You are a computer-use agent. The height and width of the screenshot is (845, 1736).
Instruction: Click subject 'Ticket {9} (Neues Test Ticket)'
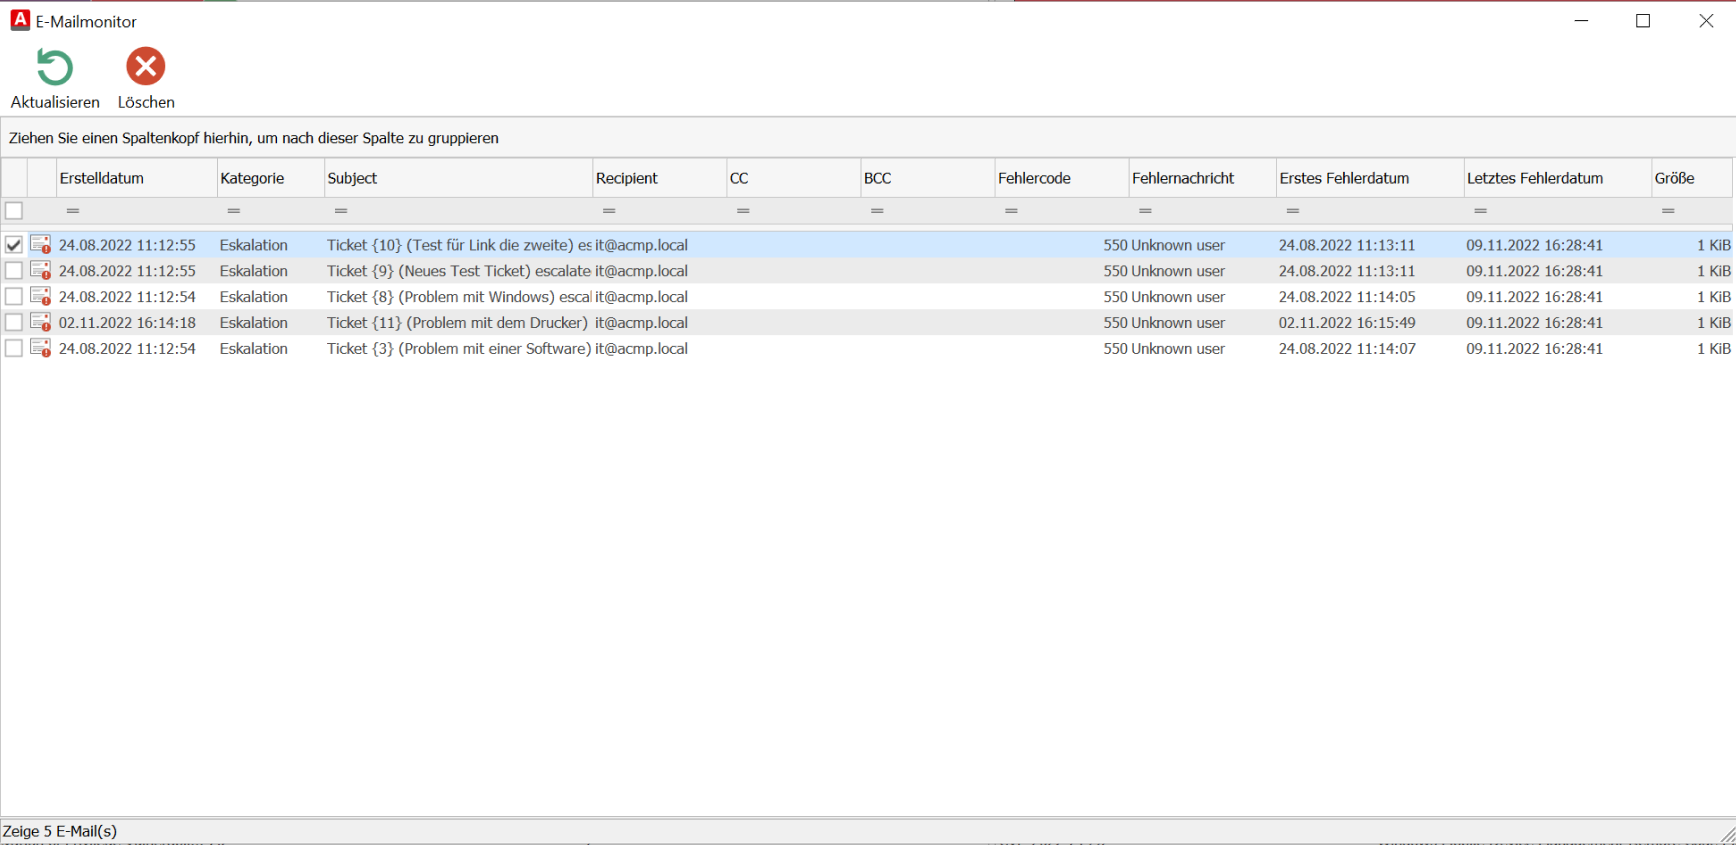(459, 271)
